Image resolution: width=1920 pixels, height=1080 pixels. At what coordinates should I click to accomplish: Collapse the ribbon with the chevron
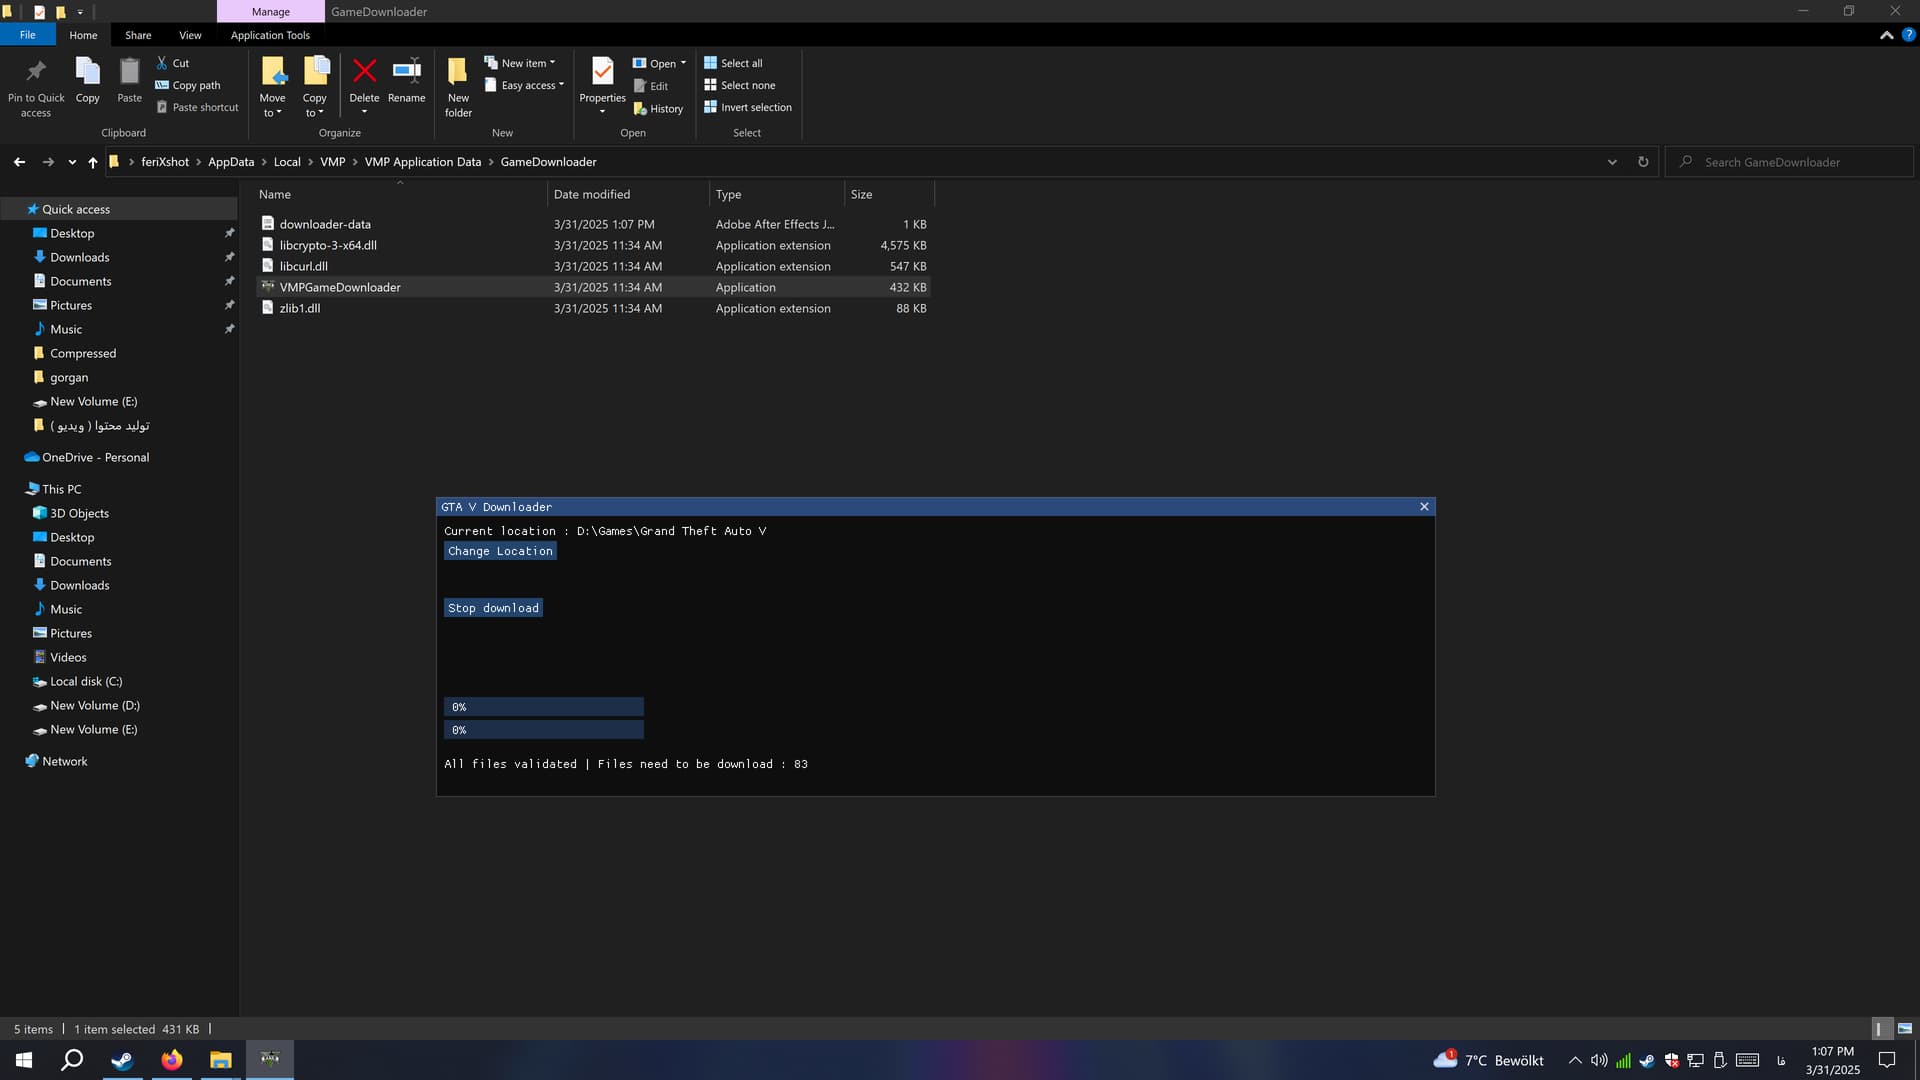tap(1886, 35)
